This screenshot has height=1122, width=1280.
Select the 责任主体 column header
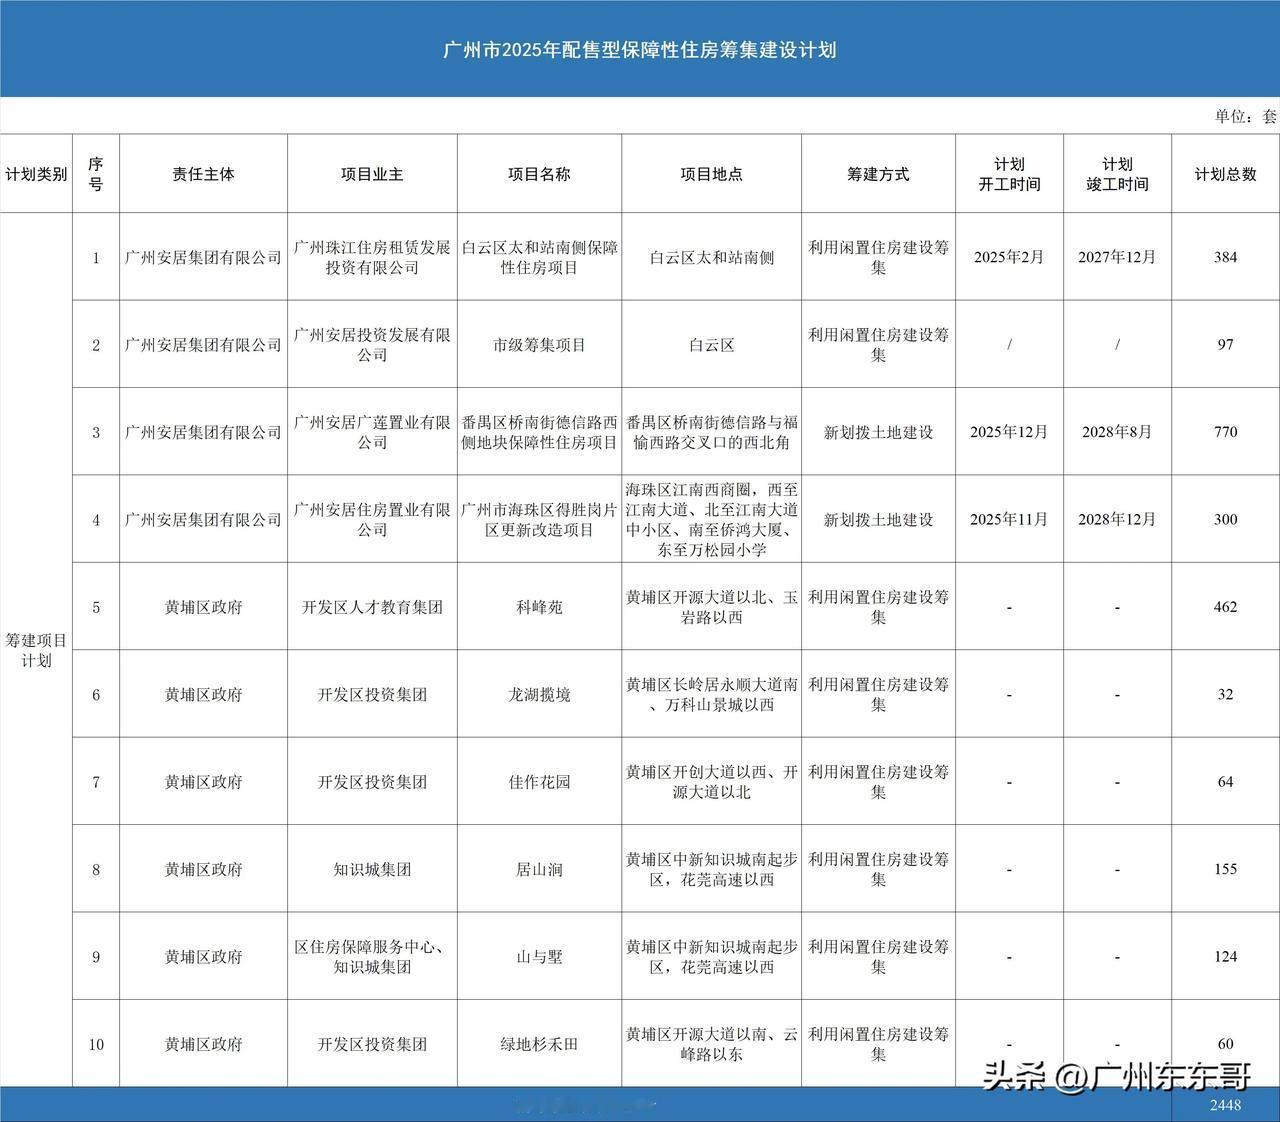(203, 174)
